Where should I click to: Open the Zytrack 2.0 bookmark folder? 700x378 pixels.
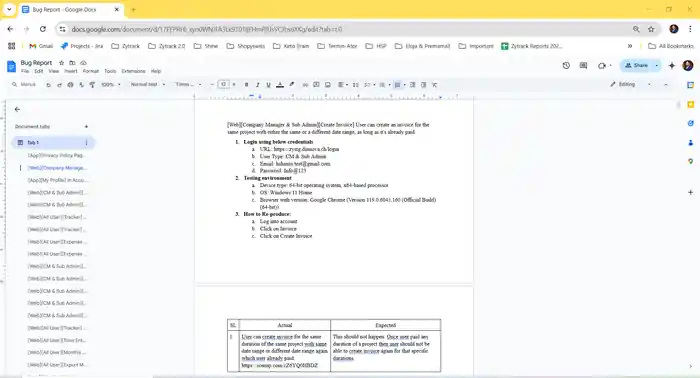[167, 46]
